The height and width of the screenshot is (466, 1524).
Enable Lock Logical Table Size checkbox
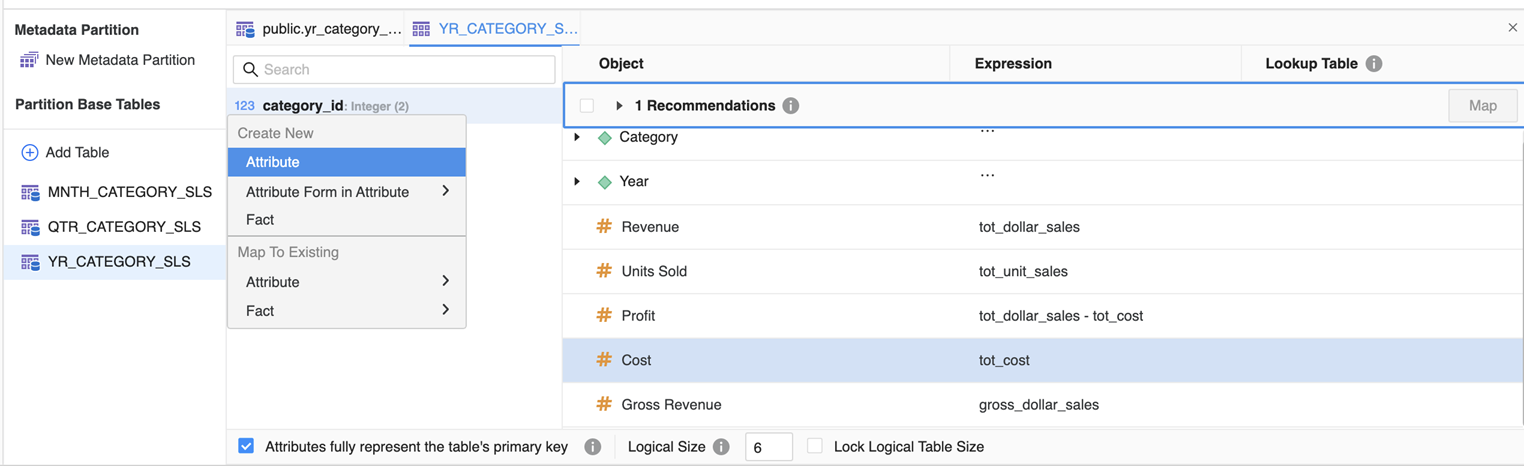coord(815,447)
